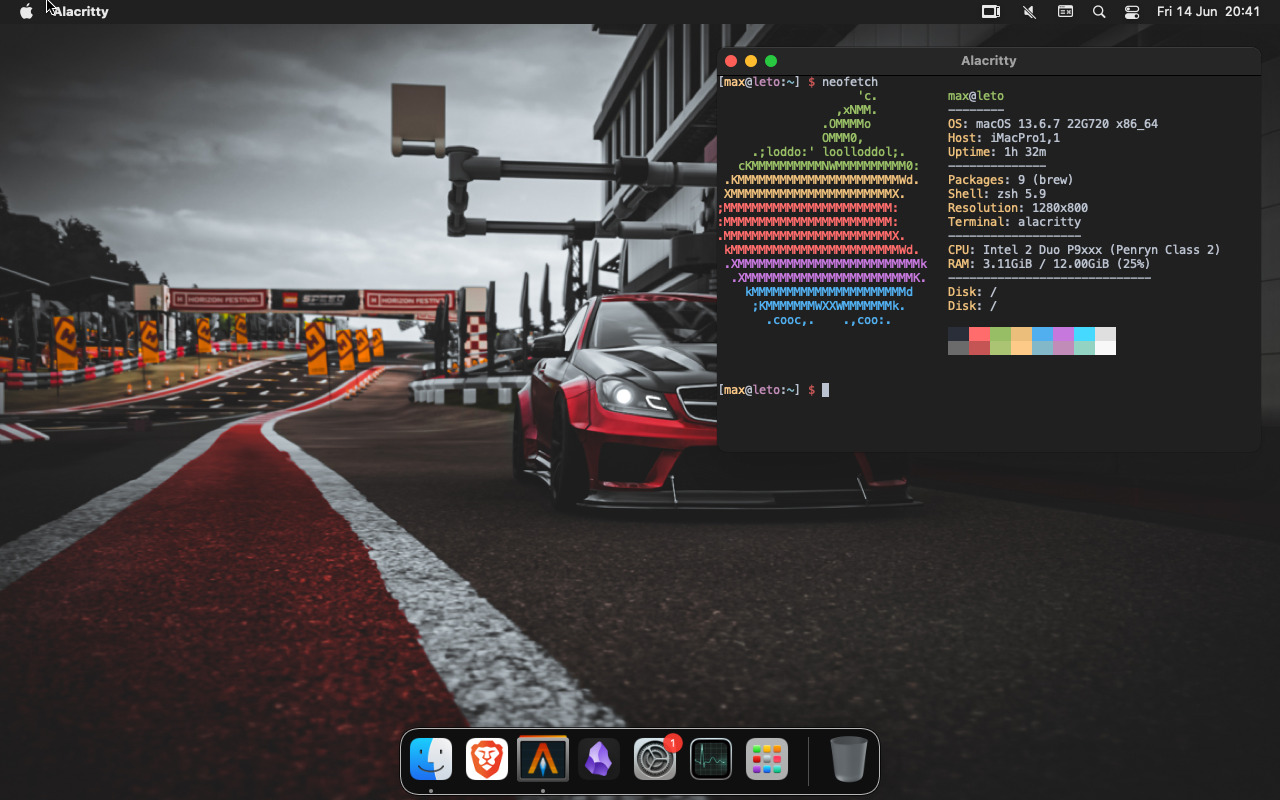The width and height of the screenshot is (1280, 800).
Task: Click the Shell: zsh 5.9 line
Action: 997,194
